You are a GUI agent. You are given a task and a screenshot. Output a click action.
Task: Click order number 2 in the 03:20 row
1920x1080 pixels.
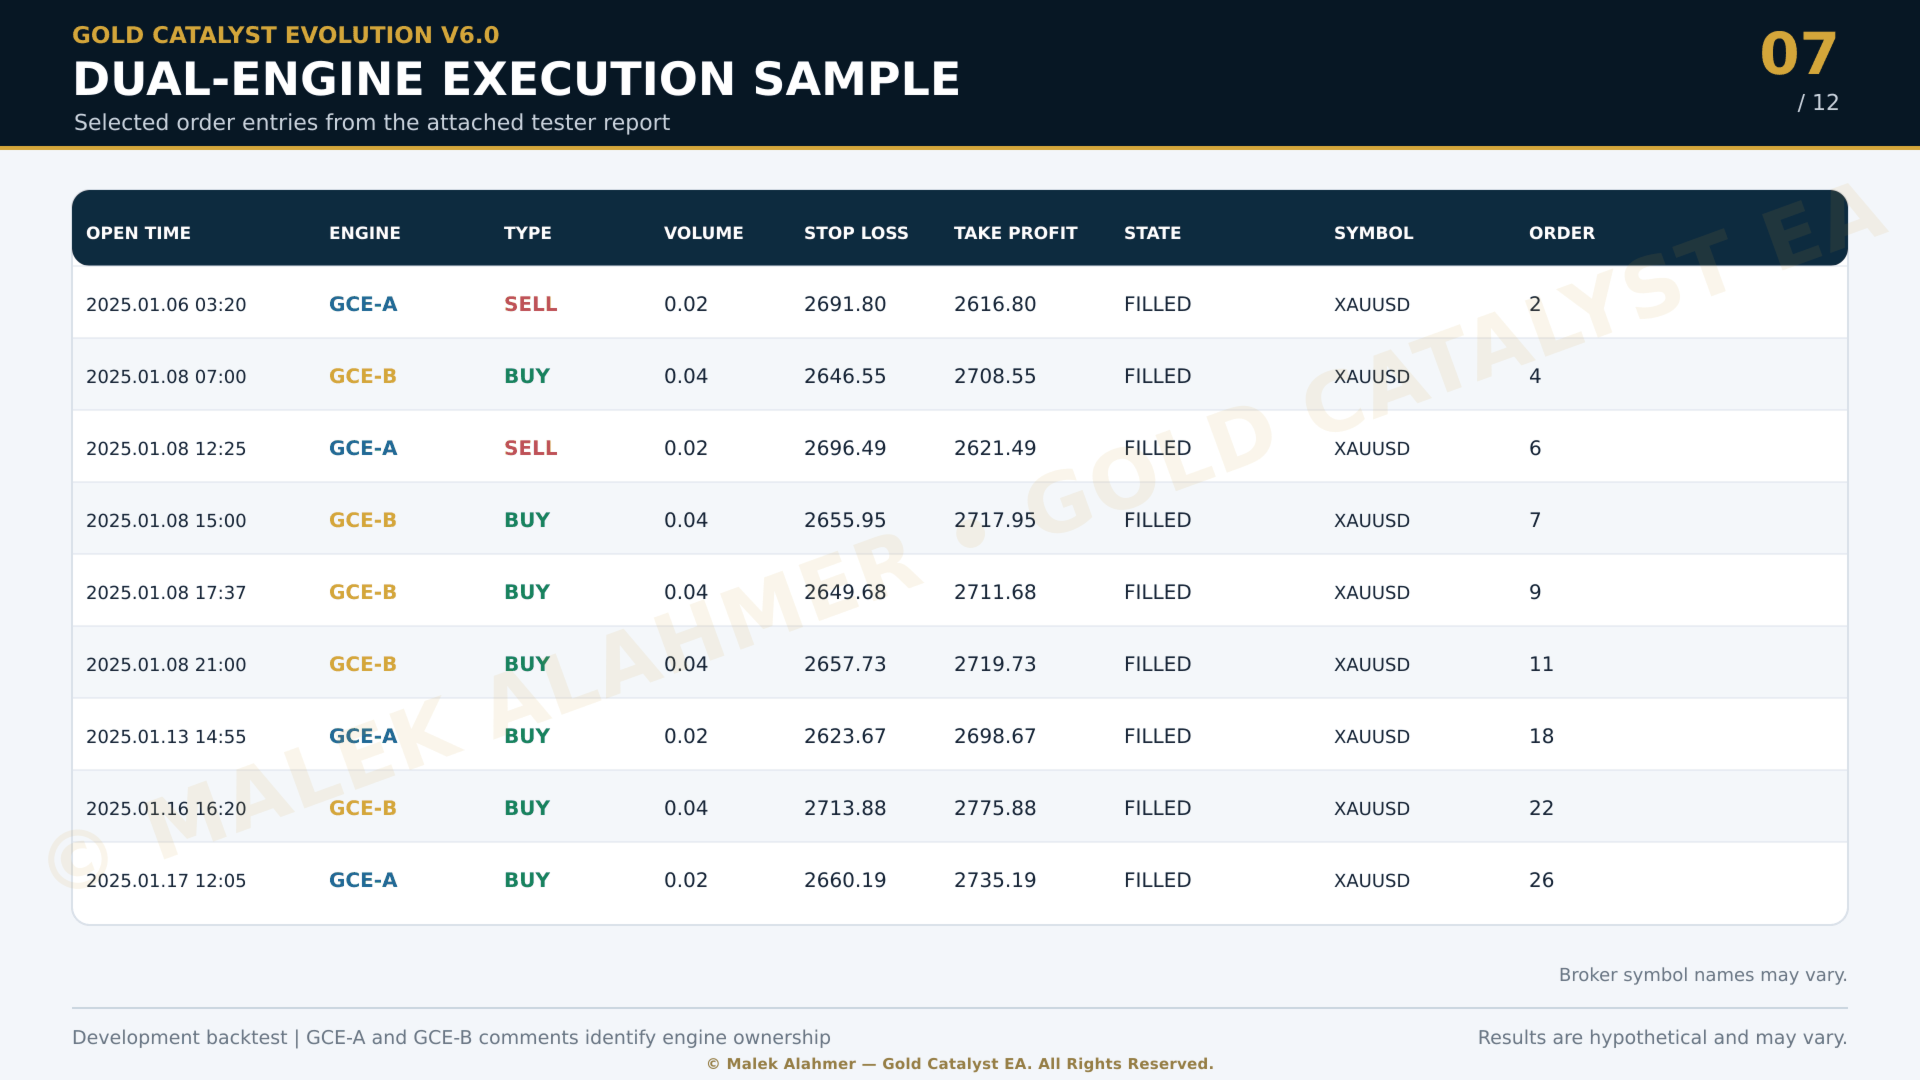click(x=1535, y=304)
